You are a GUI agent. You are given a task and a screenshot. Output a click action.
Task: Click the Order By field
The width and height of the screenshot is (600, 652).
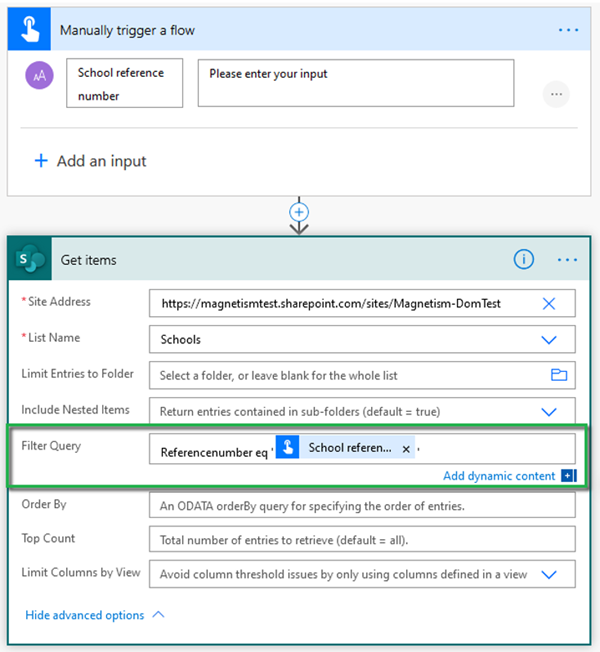362,506
